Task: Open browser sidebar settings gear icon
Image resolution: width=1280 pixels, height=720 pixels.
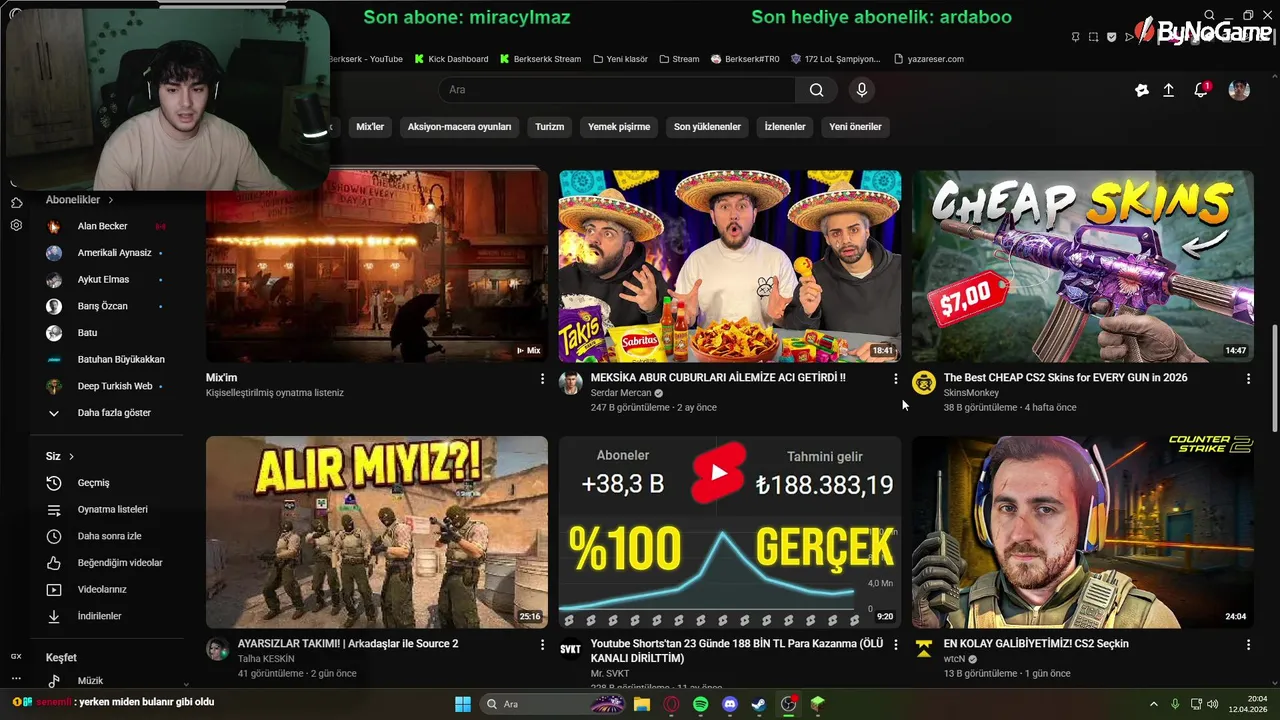Action: pyautogui.click(x=16, y=225)
